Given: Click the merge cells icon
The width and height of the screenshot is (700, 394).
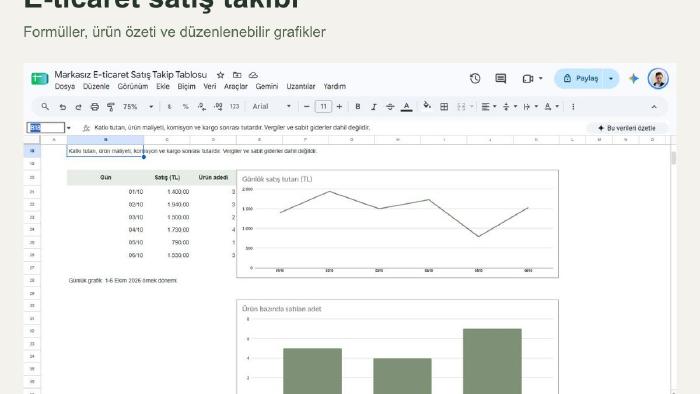Looking at the screenshot, I should click(x=461, y=107).
